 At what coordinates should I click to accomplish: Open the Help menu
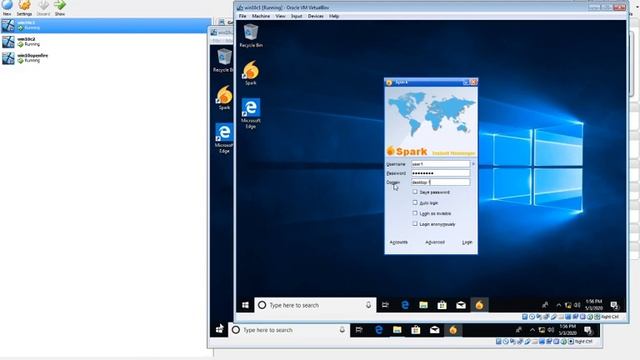click(x=334, y=16)
